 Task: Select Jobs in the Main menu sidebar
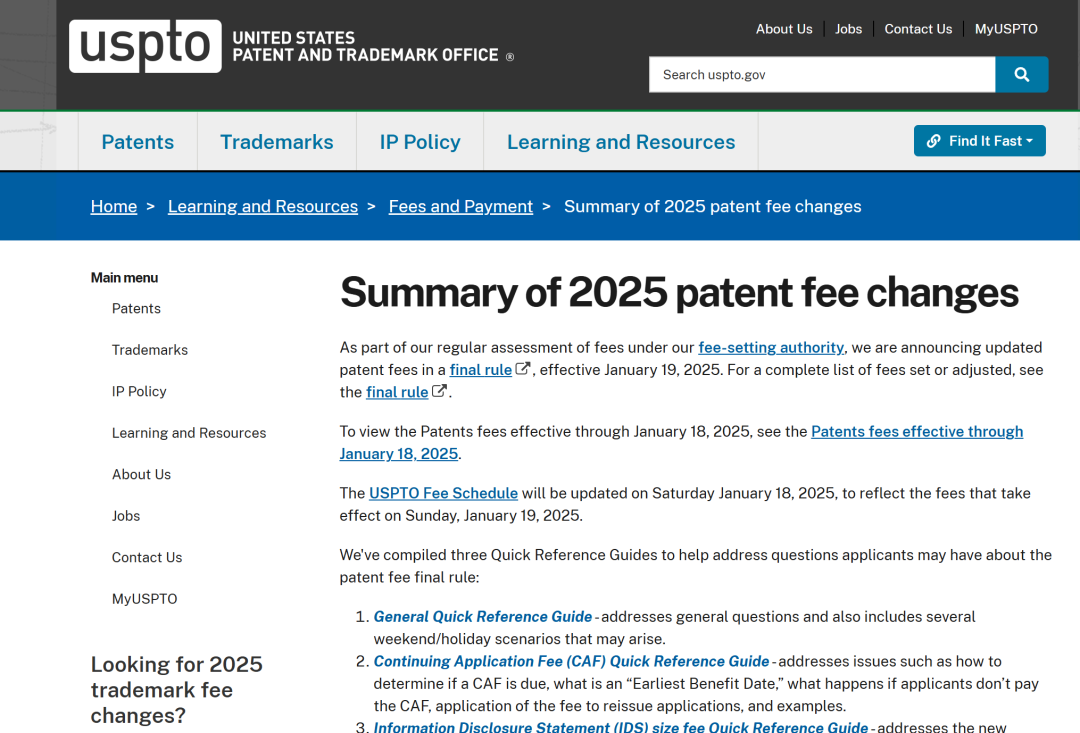point(126,516)
